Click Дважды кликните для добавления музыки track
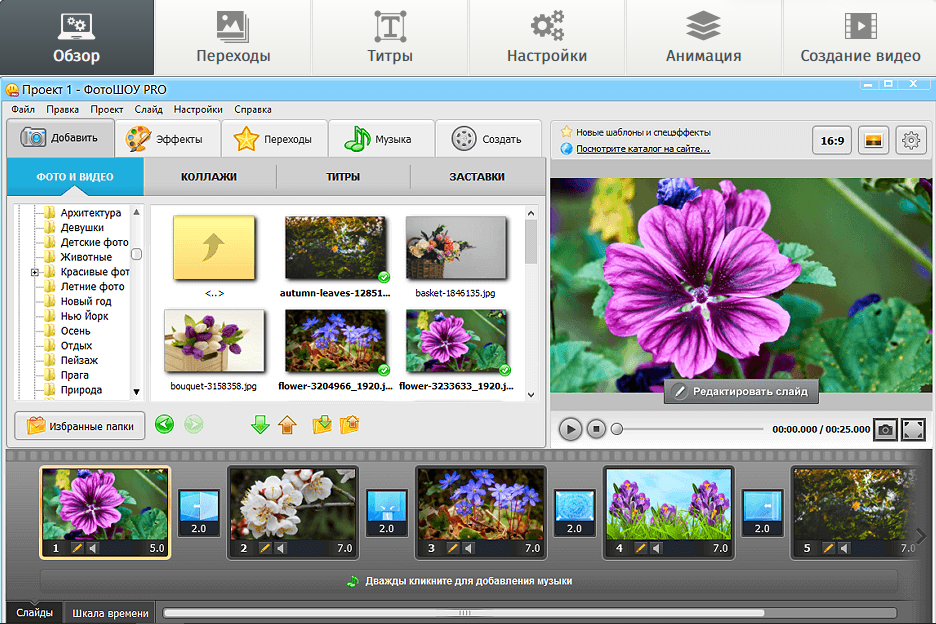The height and width of the screenshot is (624, 936). [x=469, y=581]
